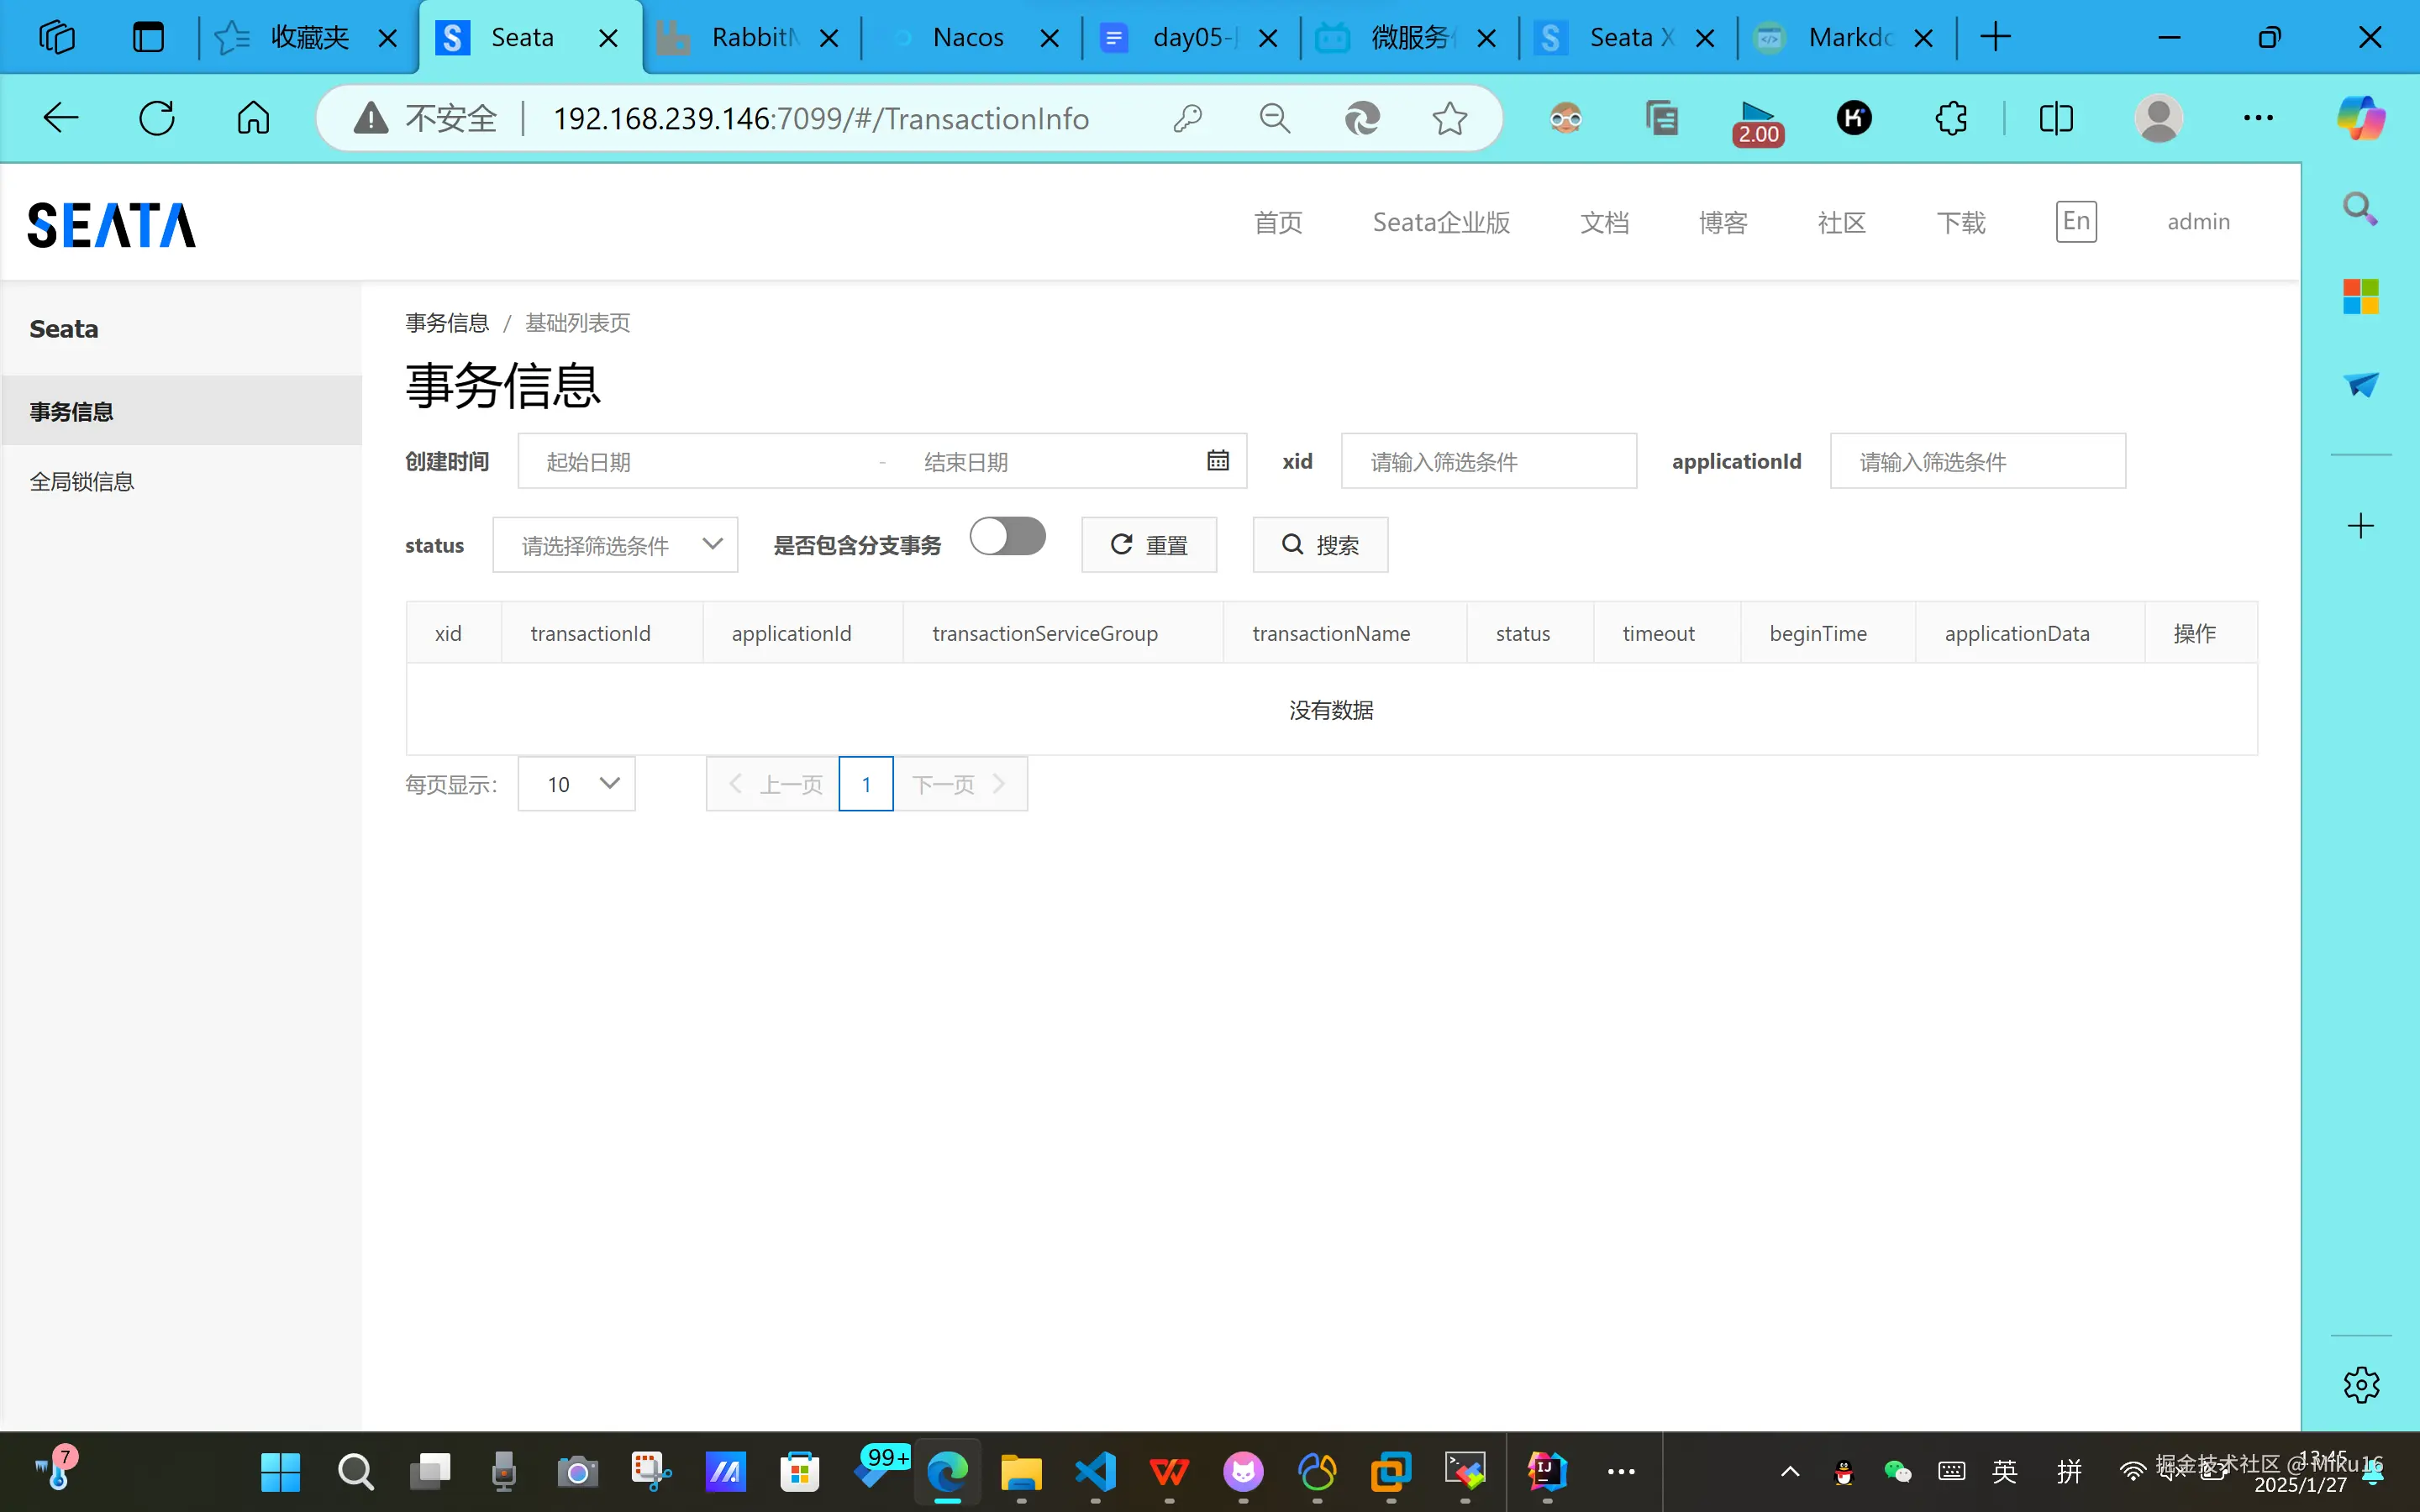
Task: Switch language with the En button
Action: click(x=2076, y=221)
